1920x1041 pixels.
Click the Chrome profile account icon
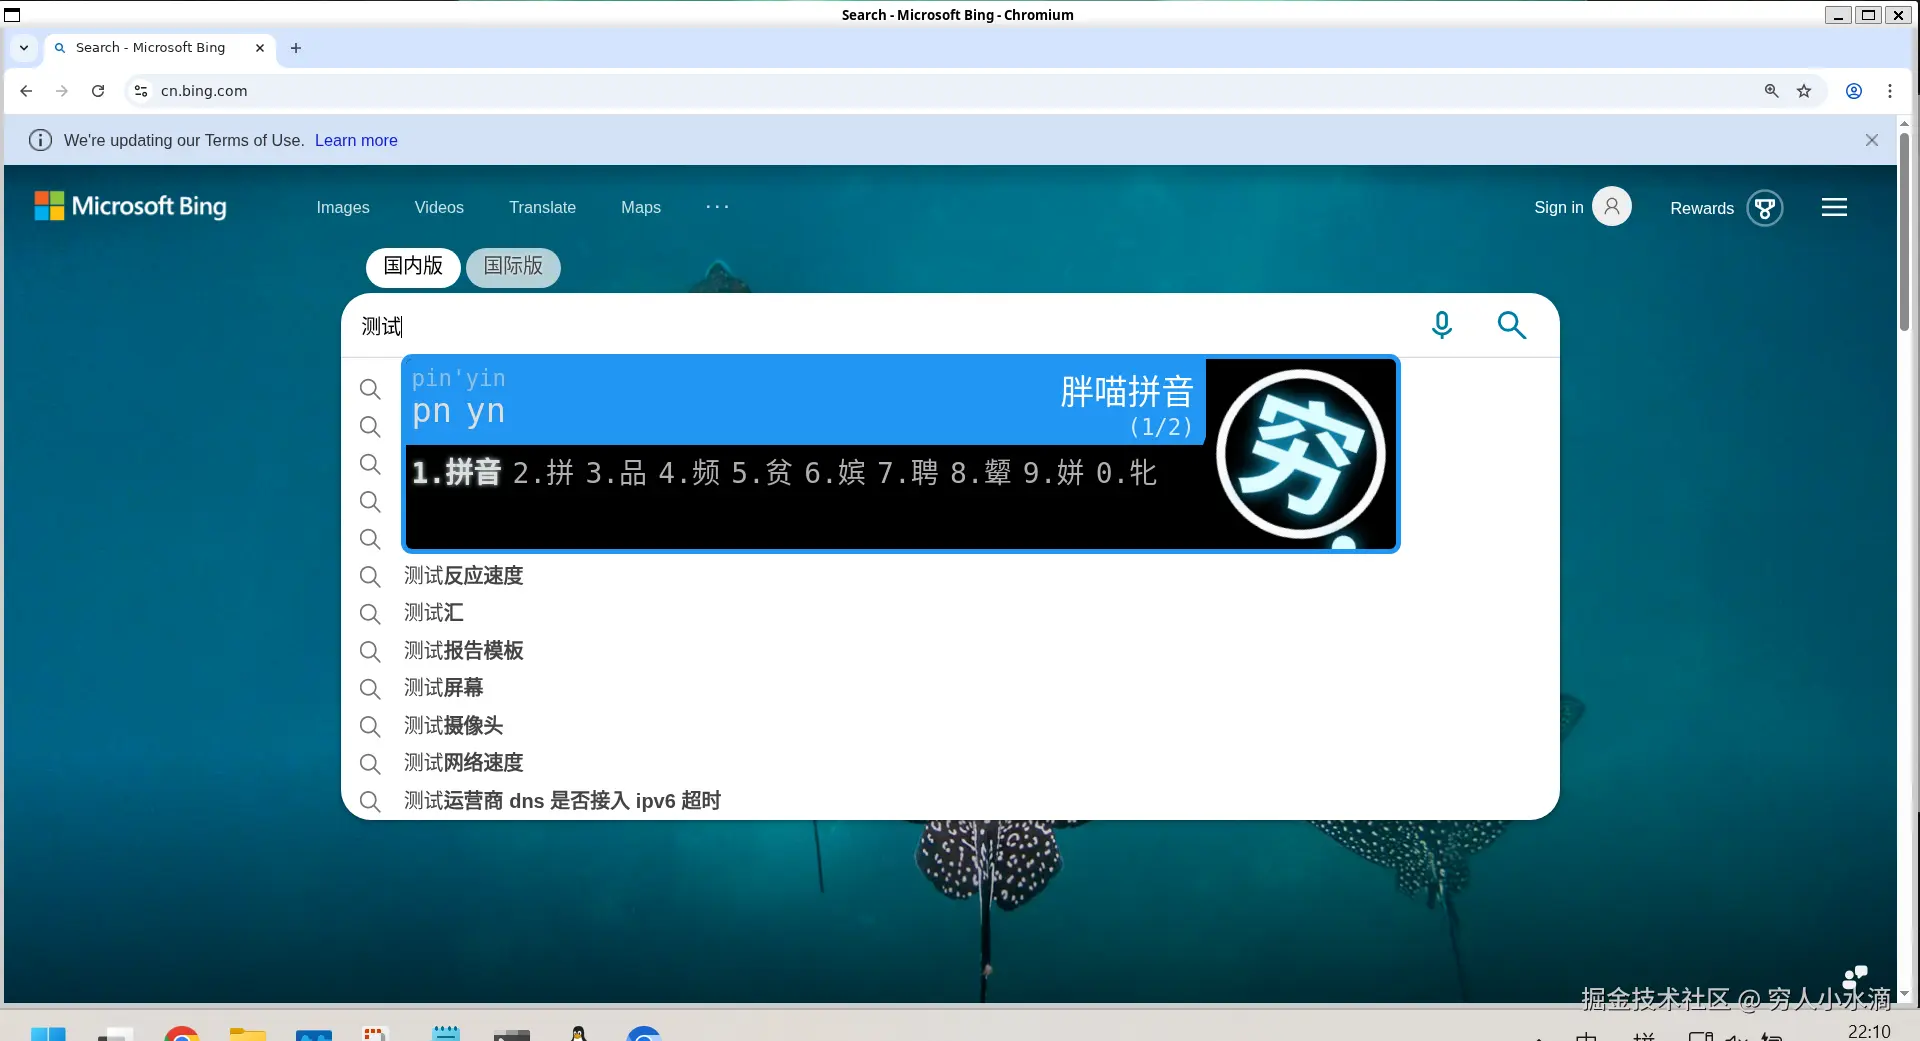[x=1853, y=90]
